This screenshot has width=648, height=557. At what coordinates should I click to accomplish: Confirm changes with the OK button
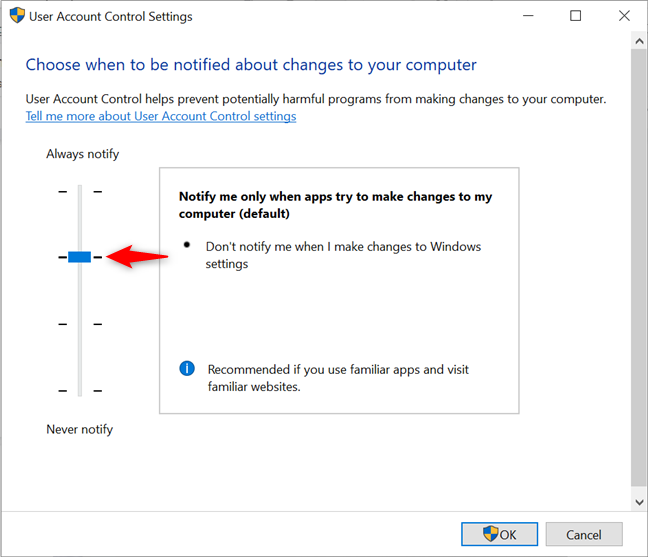point(499,534)
